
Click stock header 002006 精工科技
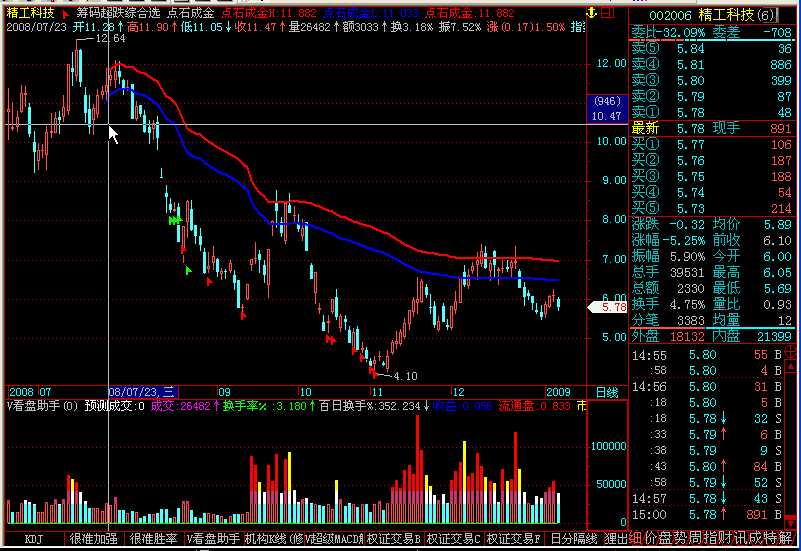pyautogui.click(x=713, y=15)
